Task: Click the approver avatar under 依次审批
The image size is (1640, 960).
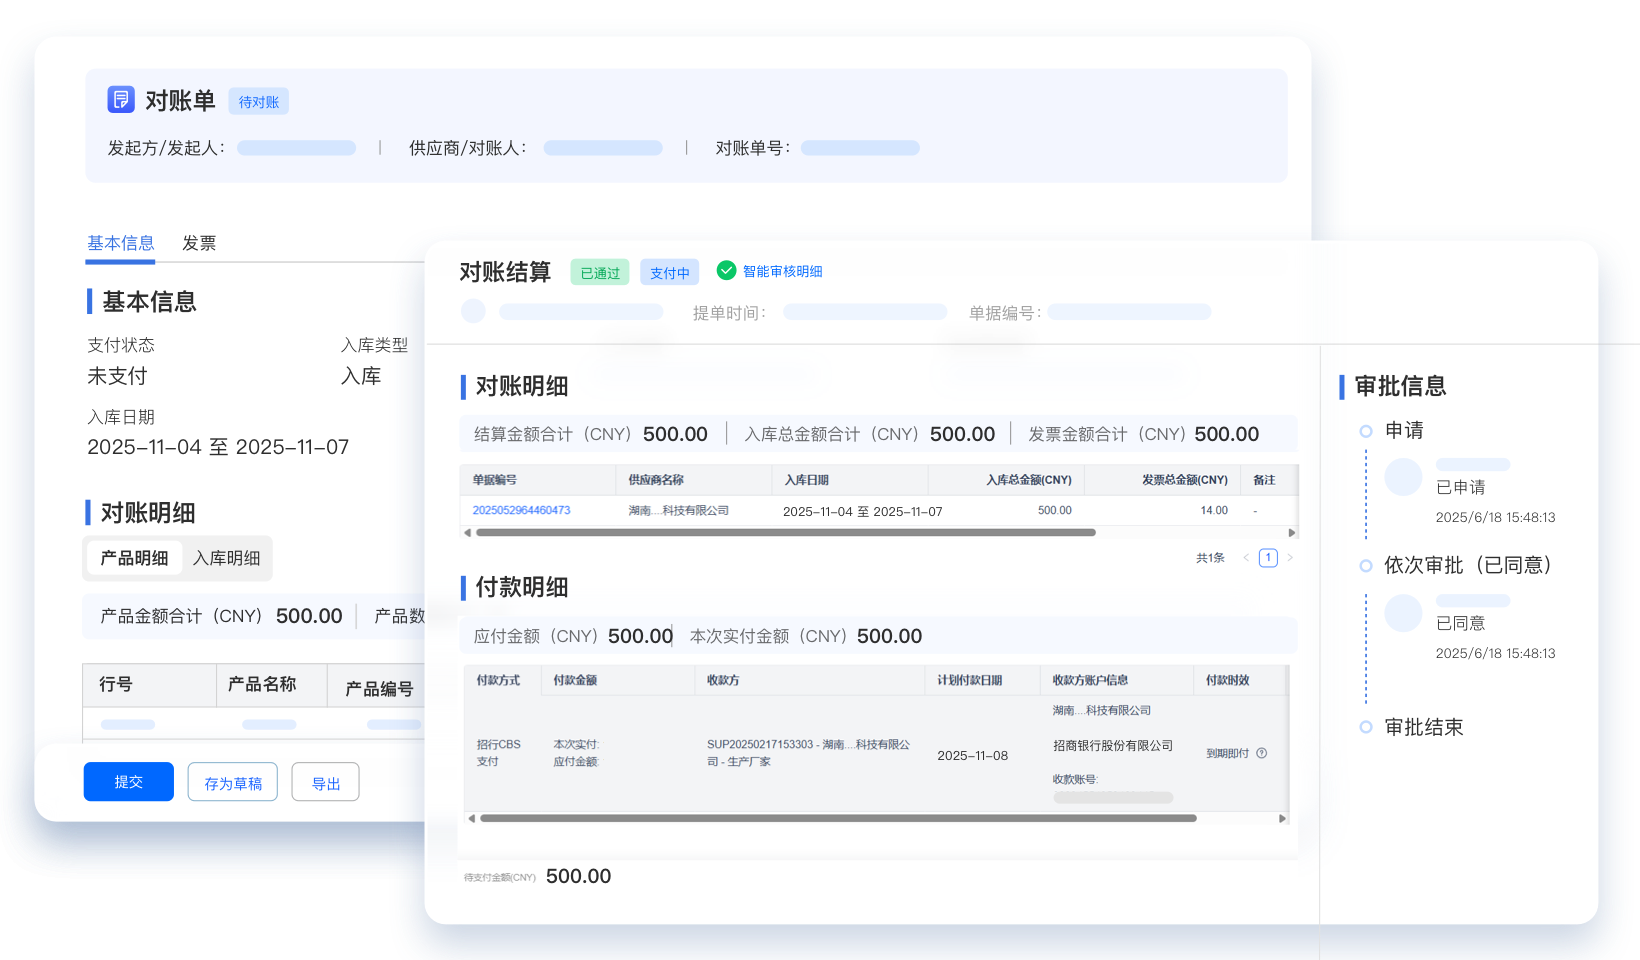Action: pyautogui.click(x=1403, y=613)
